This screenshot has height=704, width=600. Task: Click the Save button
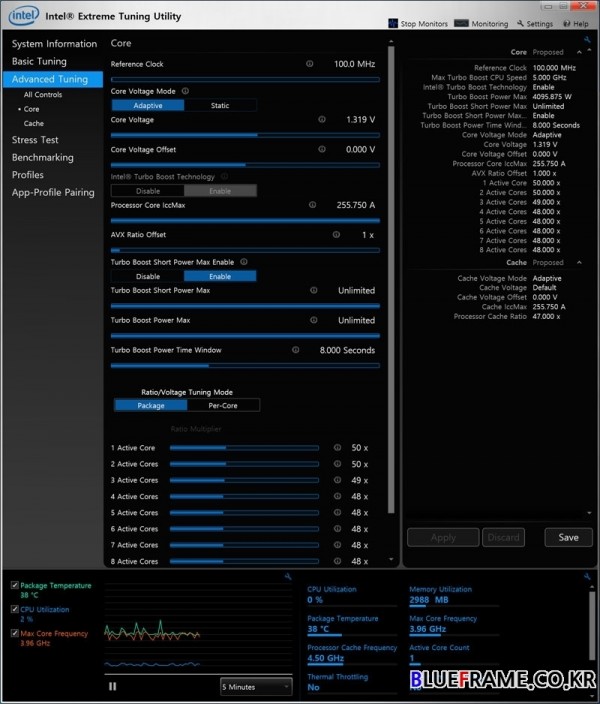click(568, 537)
